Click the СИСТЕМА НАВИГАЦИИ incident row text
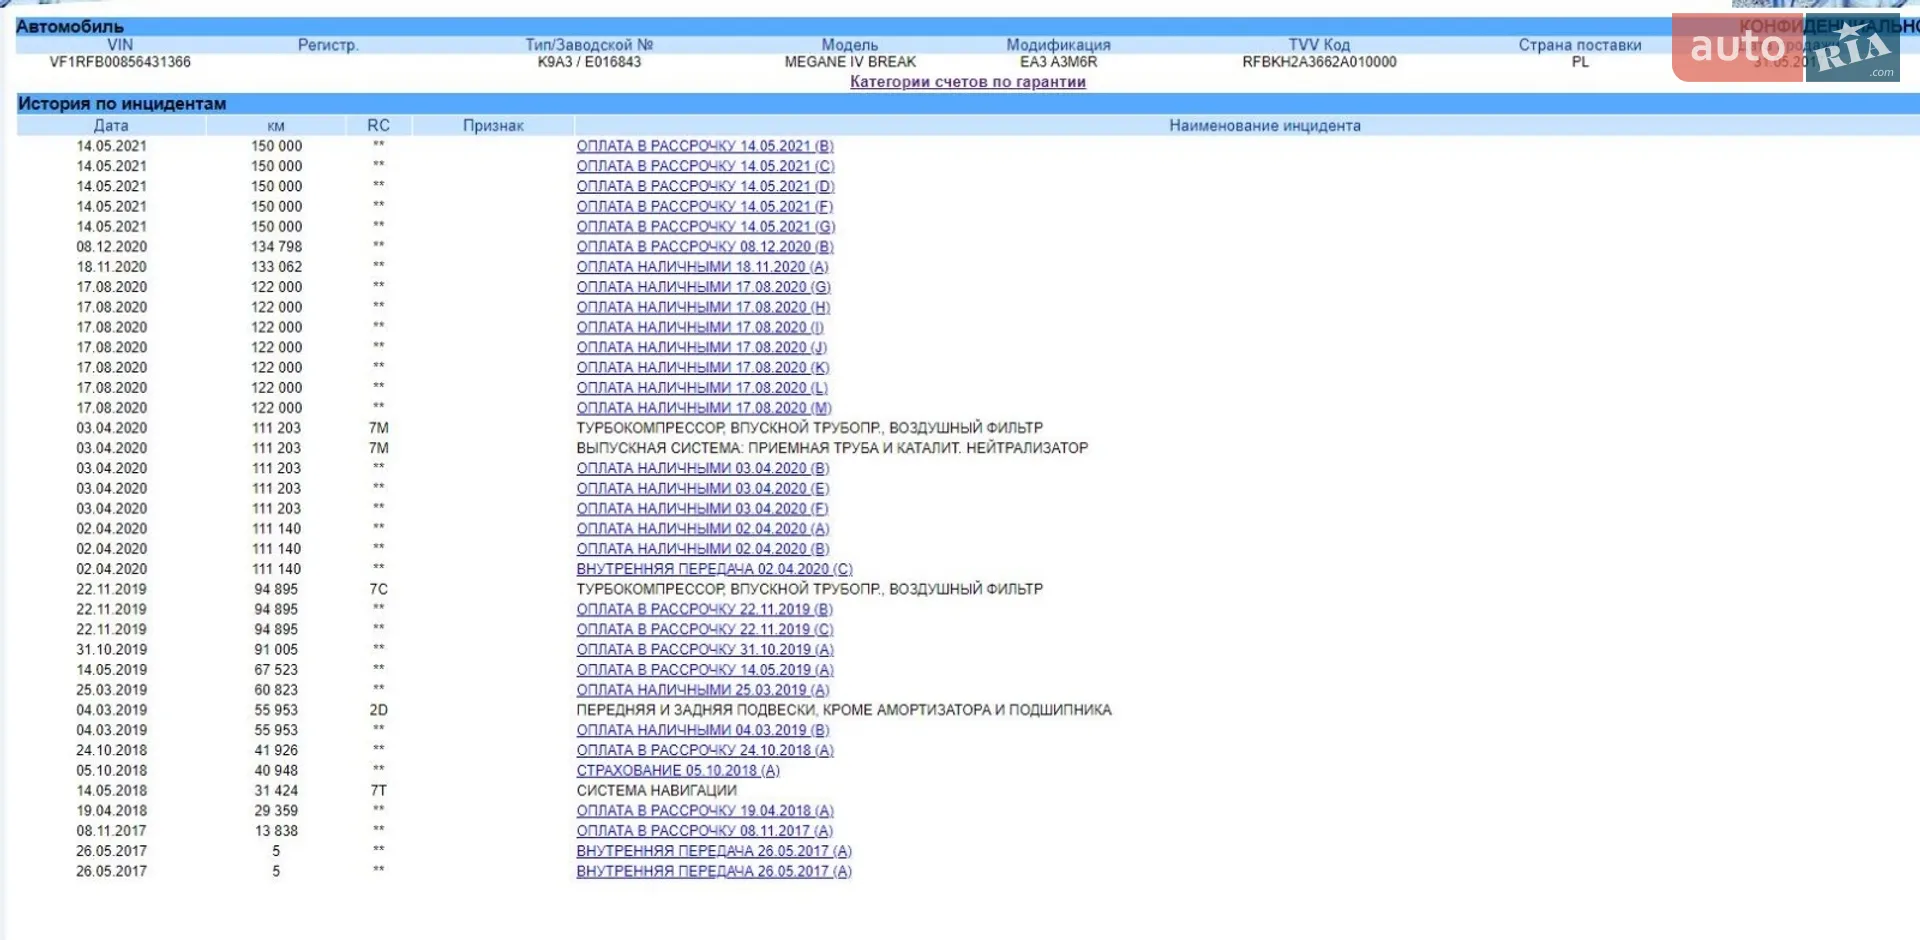This screenshot has width=1920, height=940. click(x=656, y=791)
